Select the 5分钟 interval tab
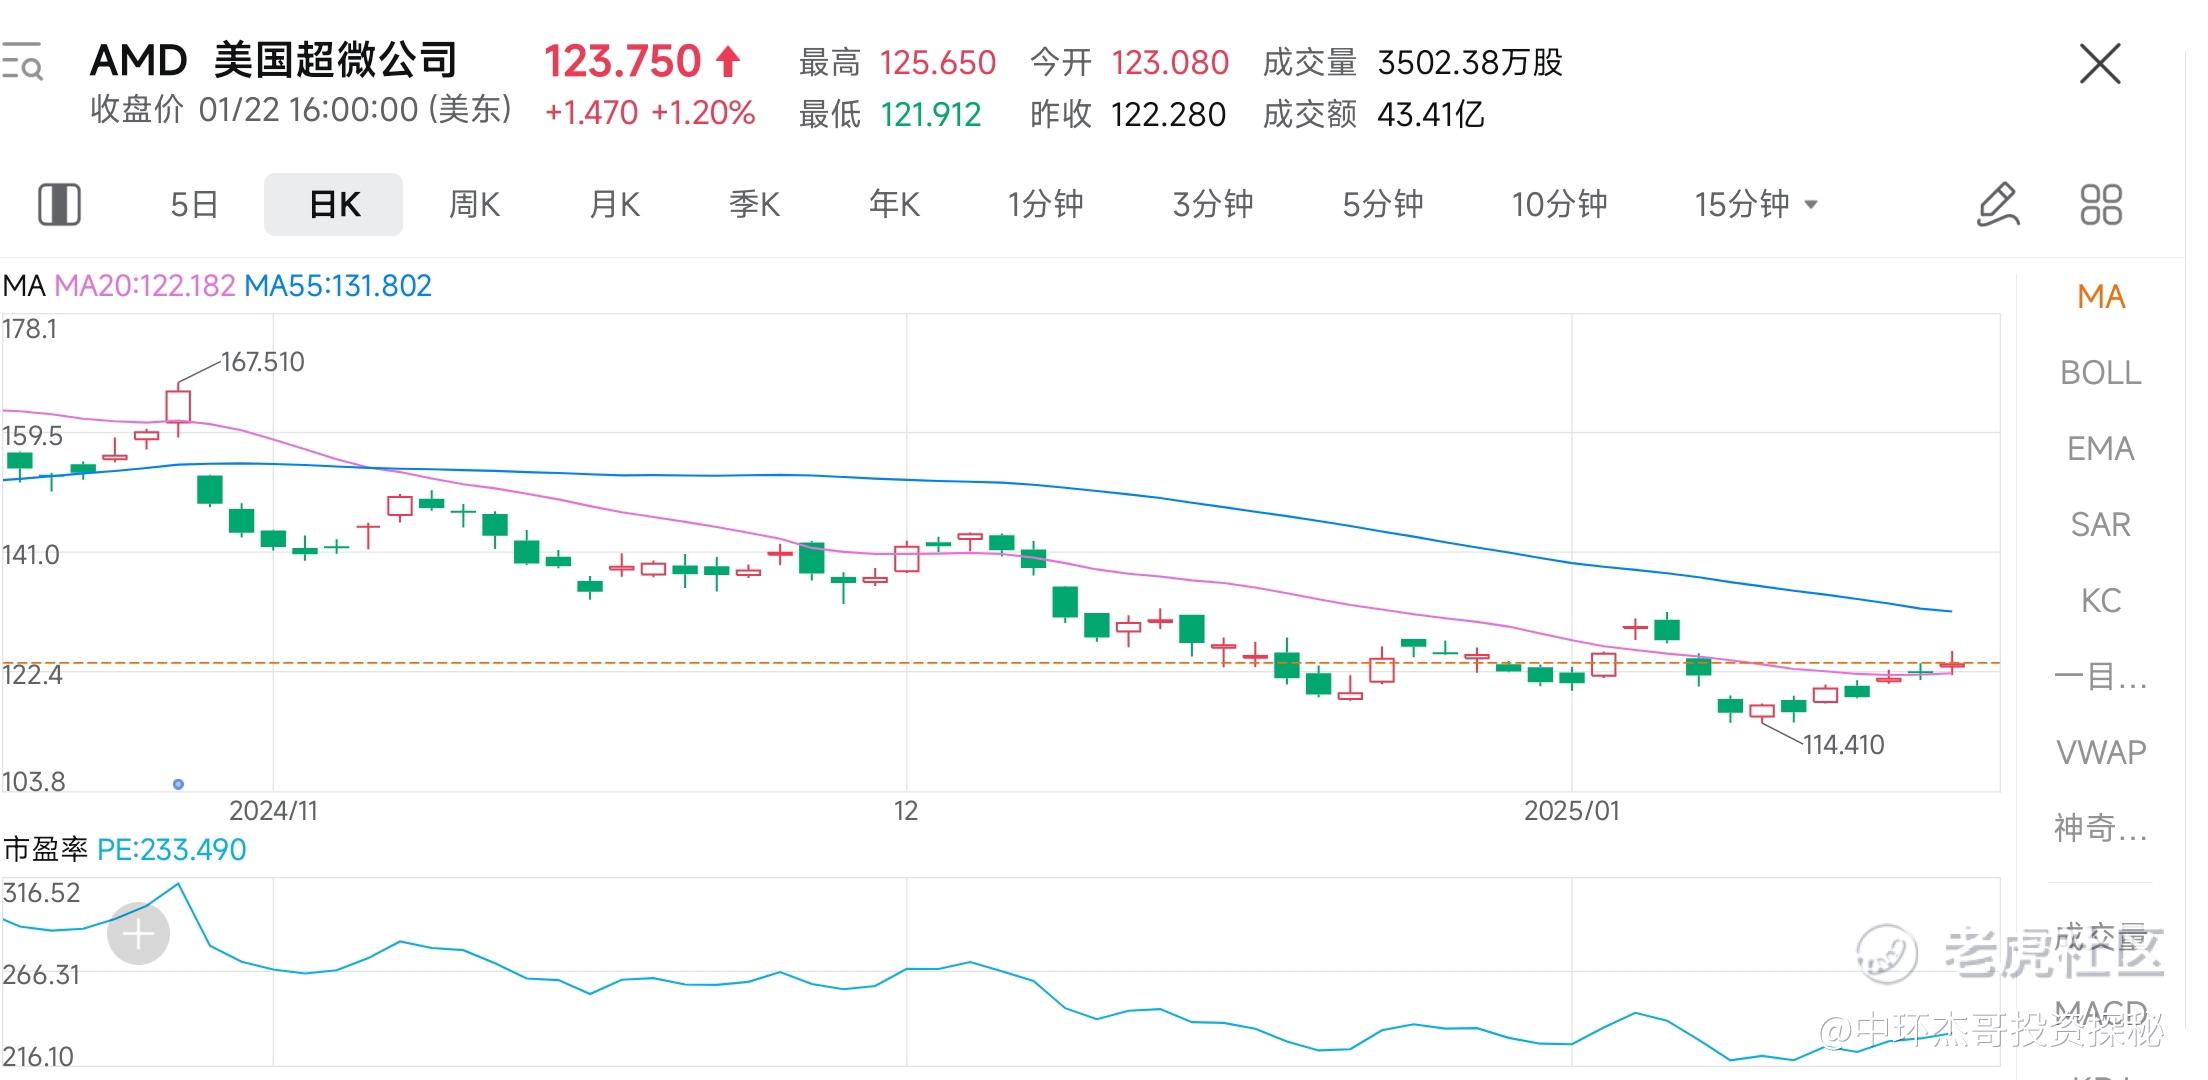This screenshot has height=1080, width=2208. [1383, 204]
